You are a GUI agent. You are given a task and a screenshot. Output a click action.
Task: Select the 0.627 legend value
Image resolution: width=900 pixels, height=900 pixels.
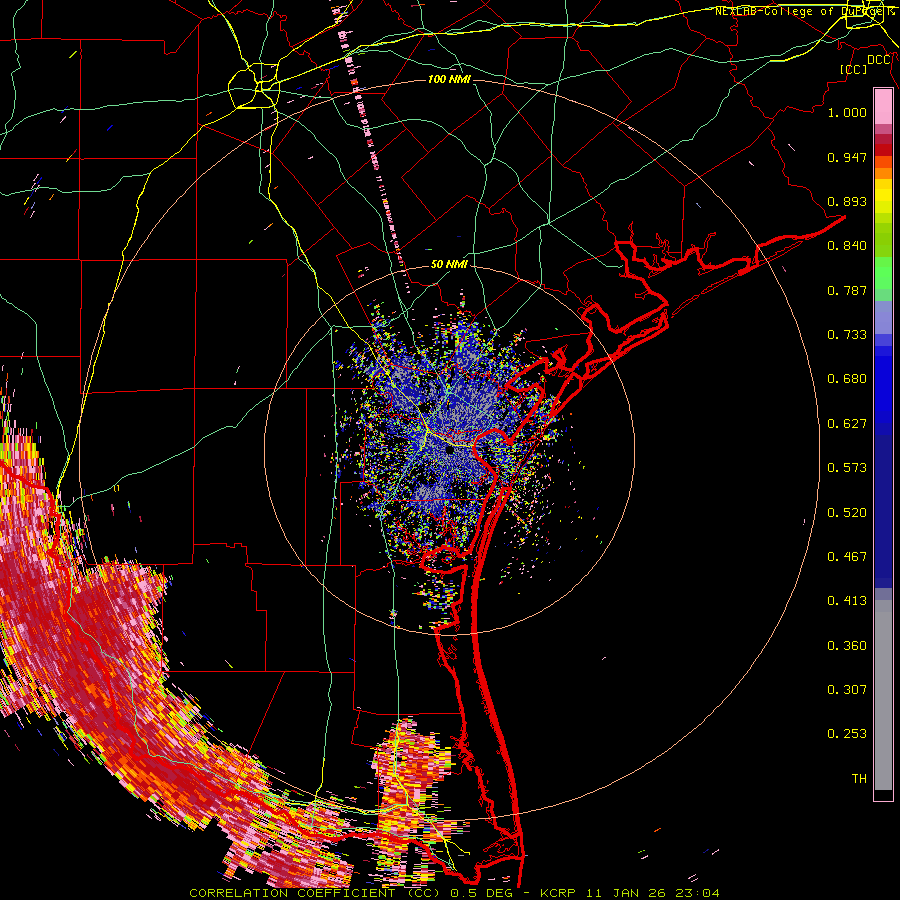[x=847, y=424]
